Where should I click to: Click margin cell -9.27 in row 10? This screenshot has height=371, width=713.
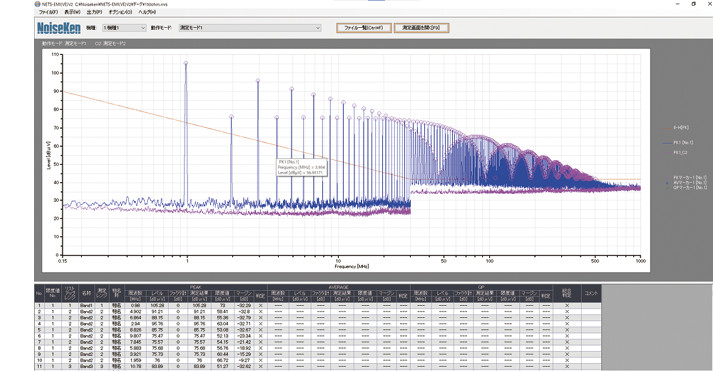pyautogui.click(x=244, y=360)
